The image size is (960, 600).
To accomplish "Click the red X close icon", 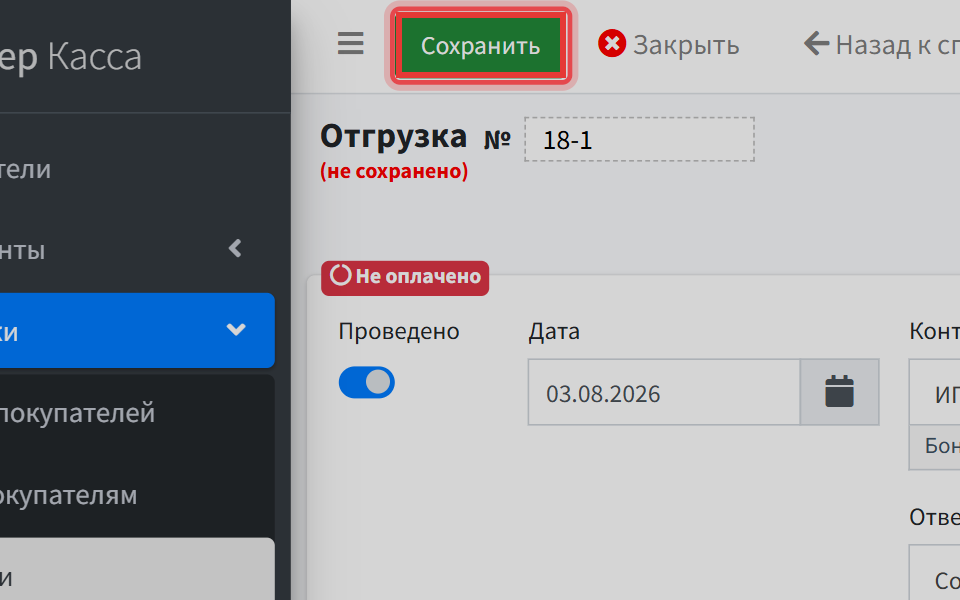I will coord(612,44).
